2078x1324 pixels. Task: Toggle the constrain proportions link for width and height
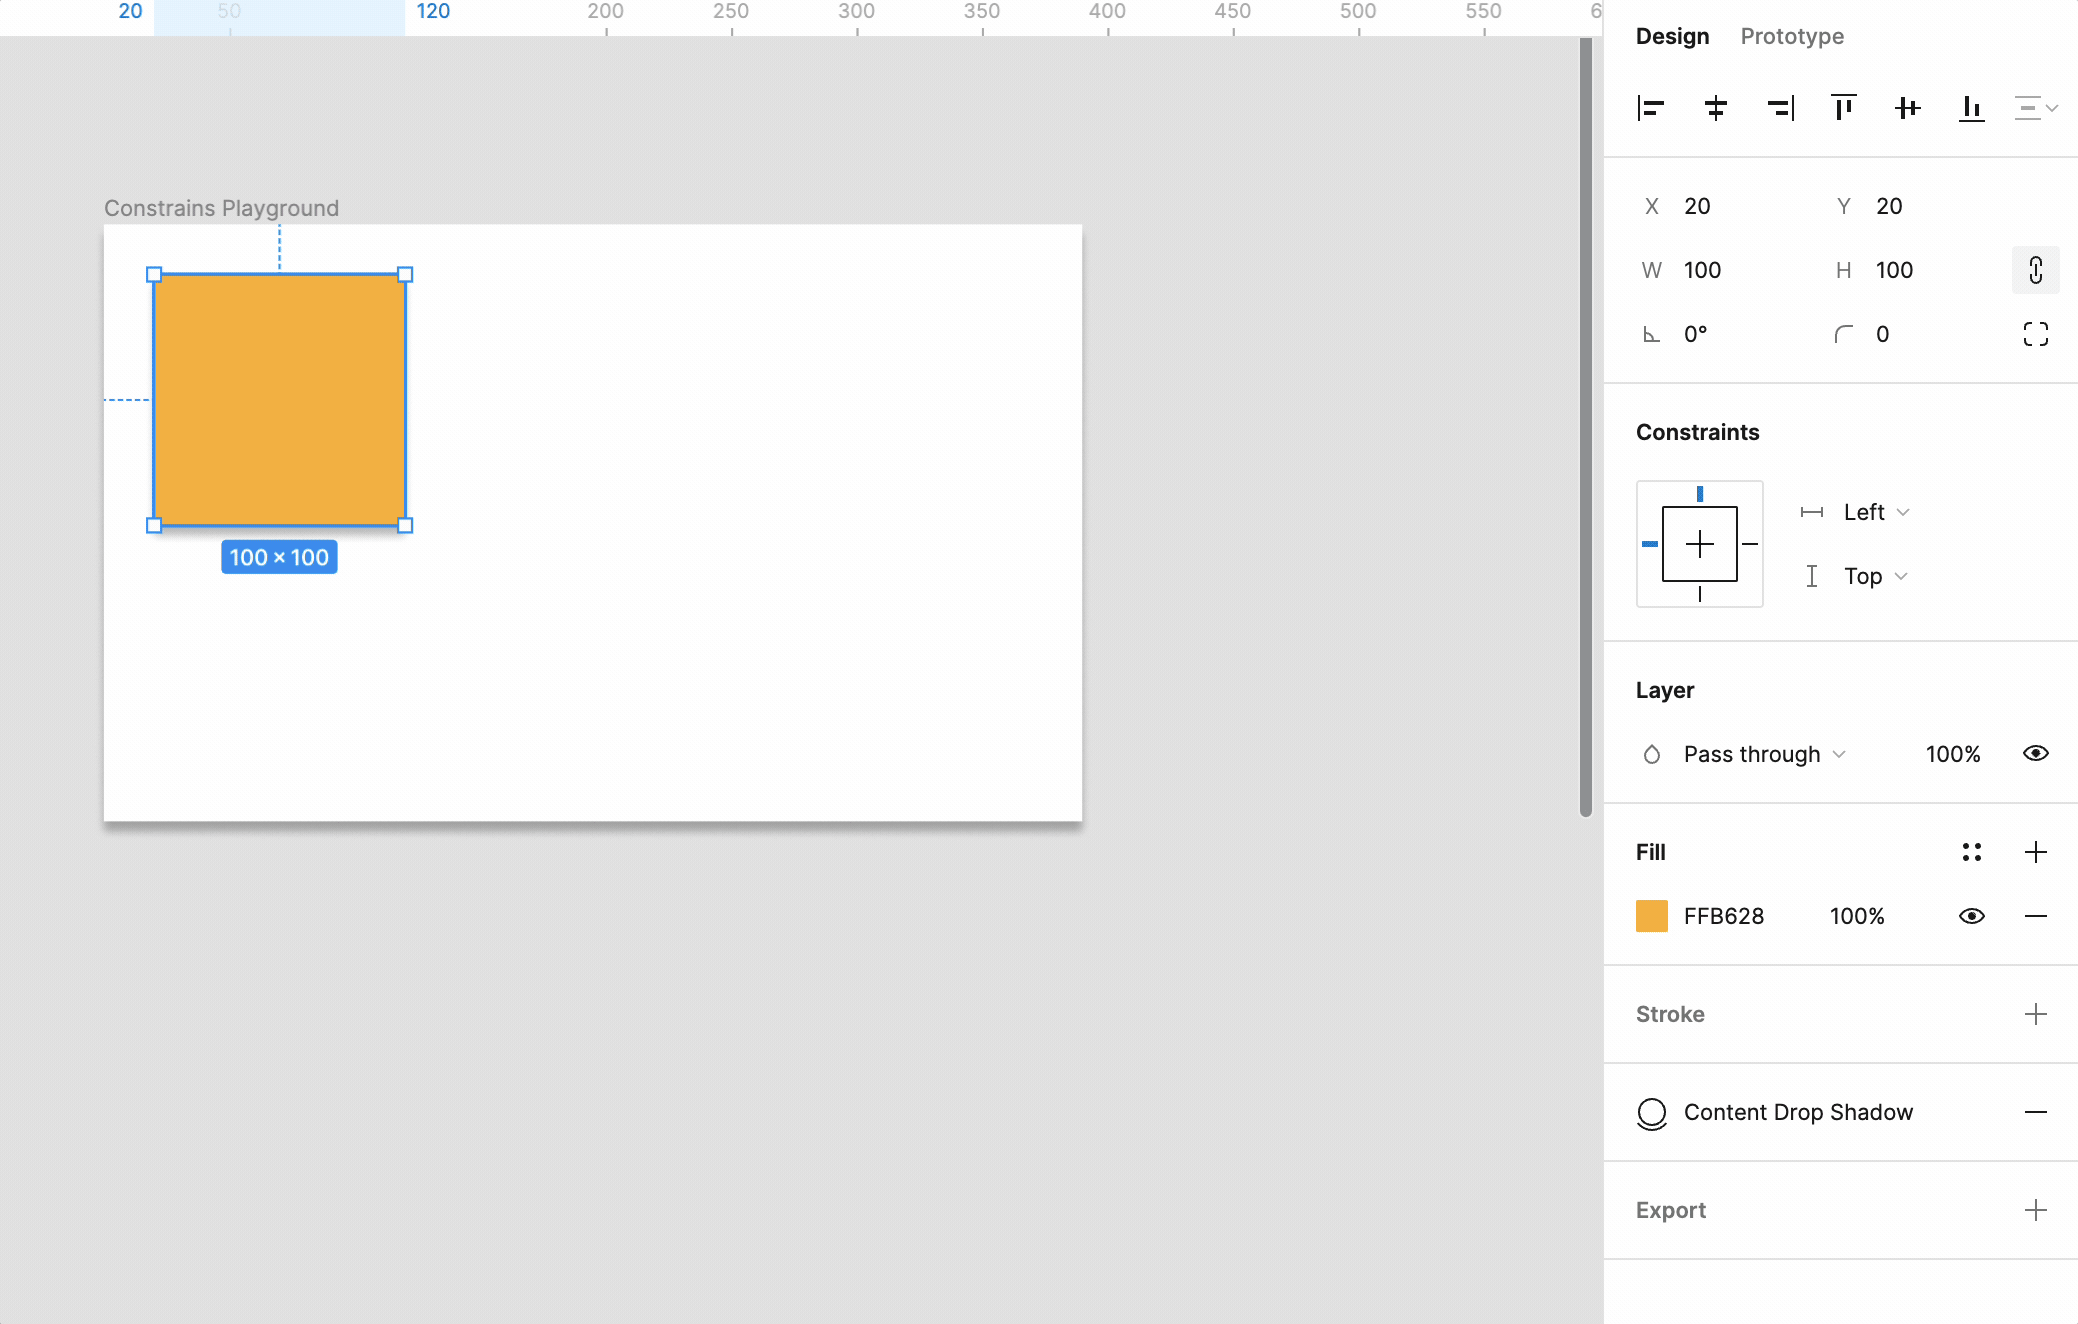pos(2036,270)
